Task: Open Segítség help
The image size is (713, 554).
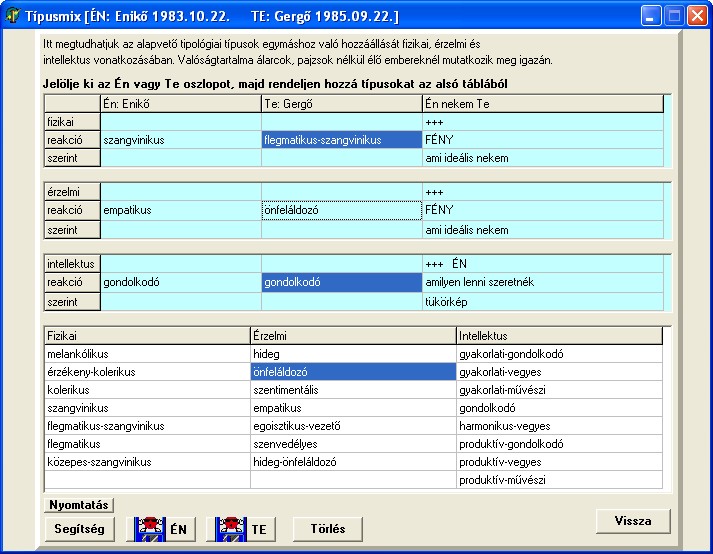Action: (80, 529)
